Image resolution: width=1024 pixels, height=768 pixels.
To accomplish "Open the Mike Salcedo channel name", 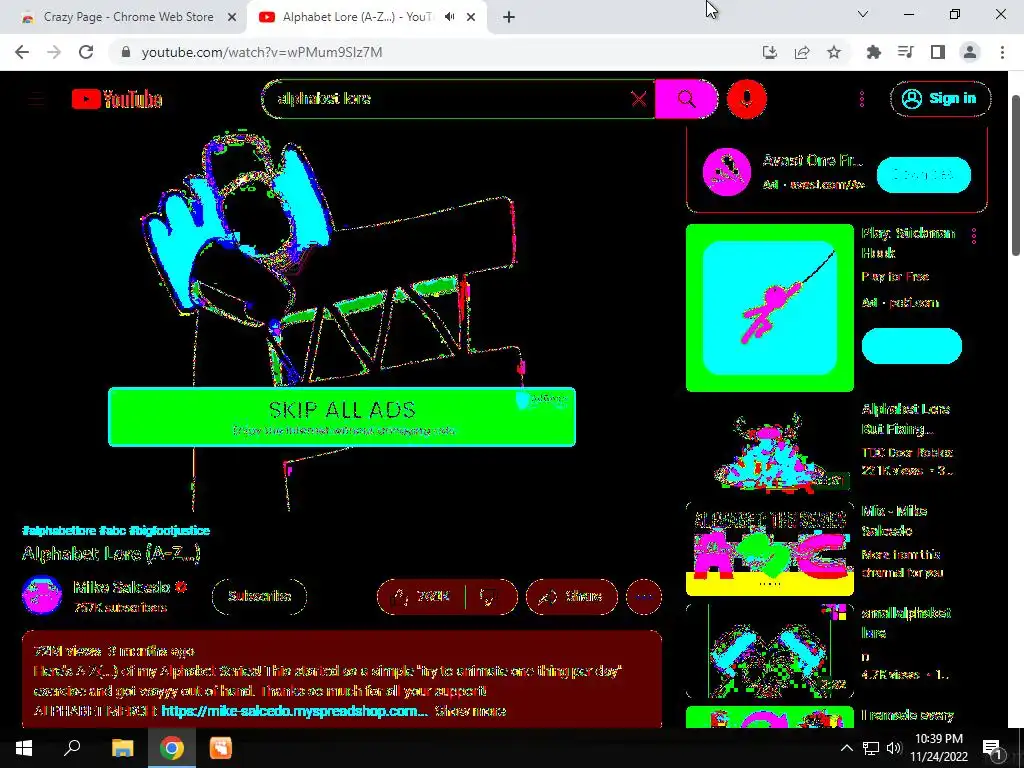I will [x=121, y=587].
